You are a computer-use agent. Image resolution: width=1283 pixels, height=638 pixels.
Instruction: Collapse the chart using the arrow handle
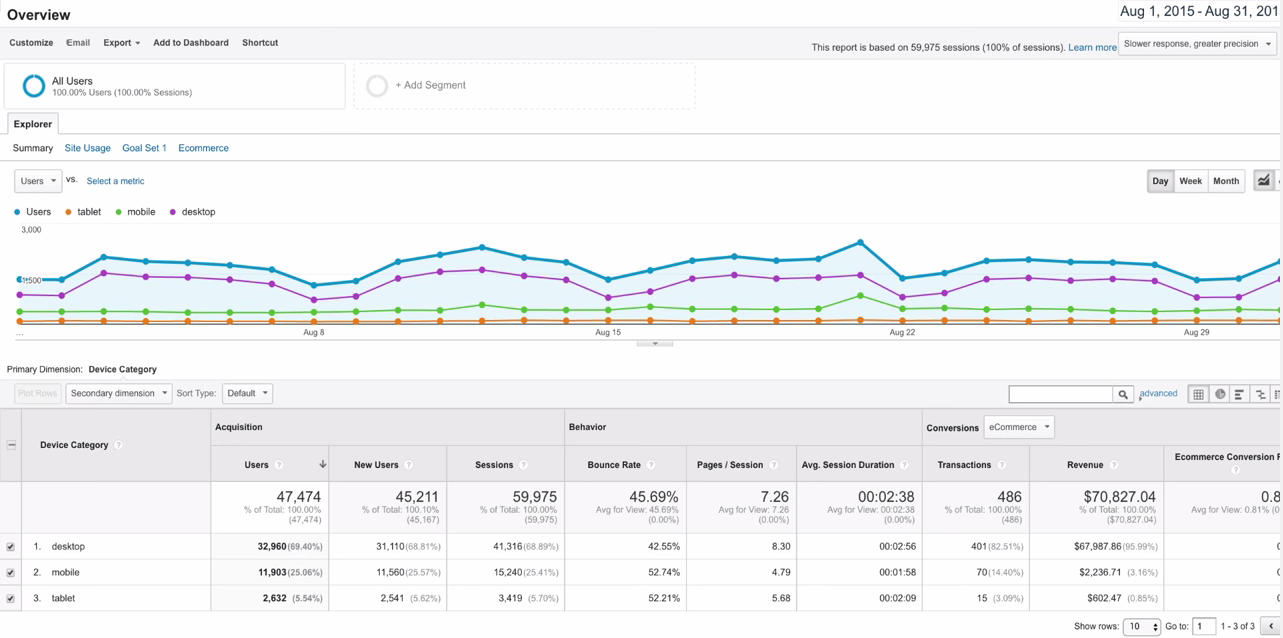point(655,343)
